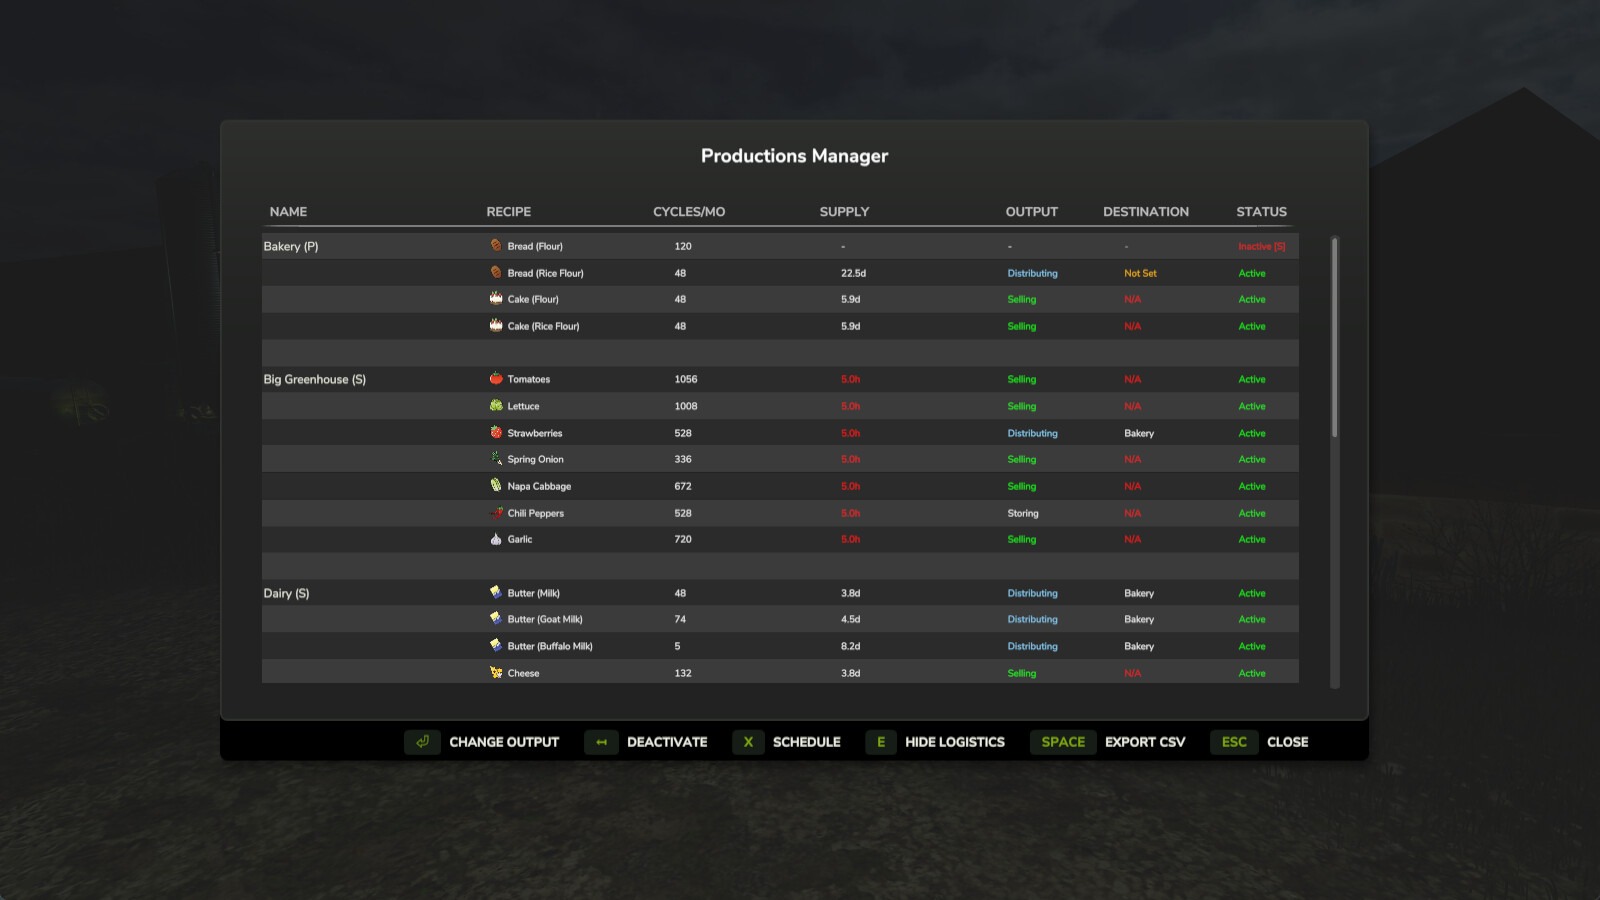Click the Bread (Rice Flour) icon
Viewport: 1600px width, 900px height.
pyautogui.click(x=496, y=272)
